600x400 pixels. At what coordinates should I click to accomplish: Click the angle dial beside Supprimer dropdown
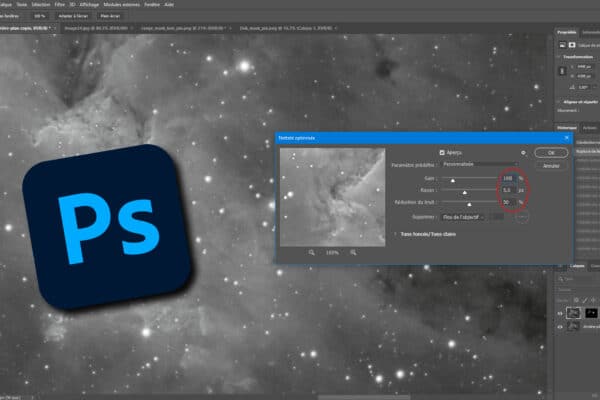tap(522, 217)
